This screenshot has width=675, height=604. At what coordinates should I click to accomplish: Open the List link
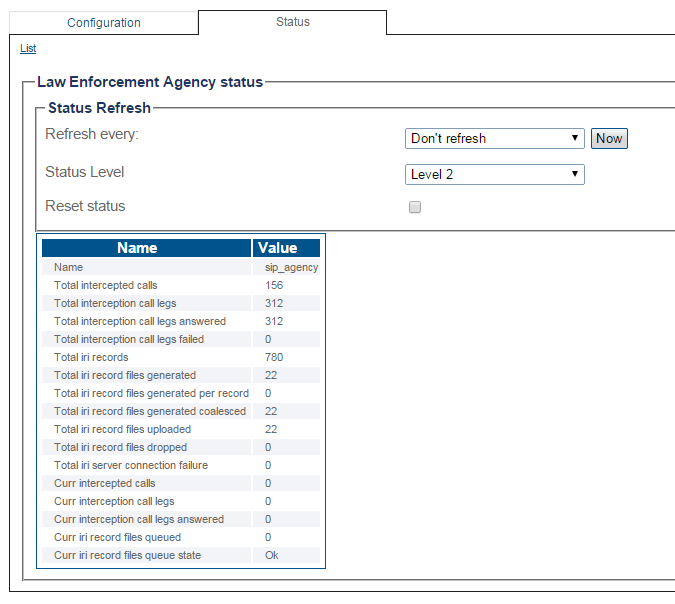pyautogui.click(x=28, y=48)
